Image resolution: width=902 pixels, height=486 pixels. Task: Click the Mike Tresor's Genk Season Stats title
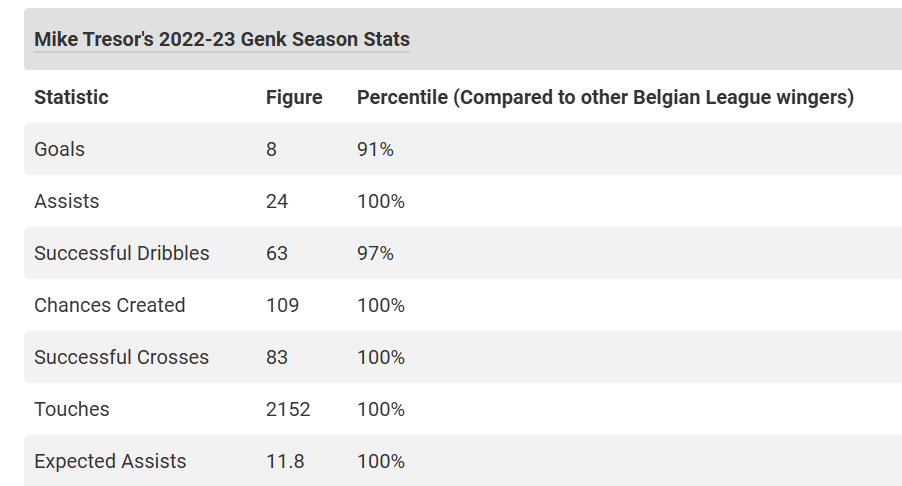pos(221,40)
